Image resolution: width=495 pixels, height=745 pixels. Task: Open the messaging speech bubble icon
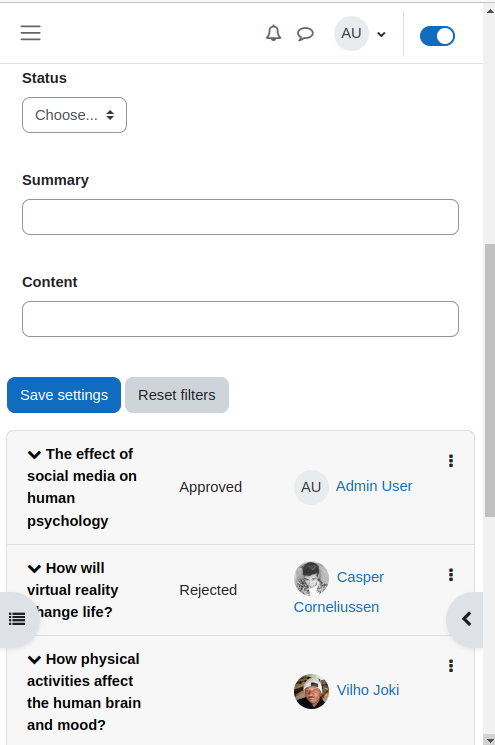[x=305, y=34]
